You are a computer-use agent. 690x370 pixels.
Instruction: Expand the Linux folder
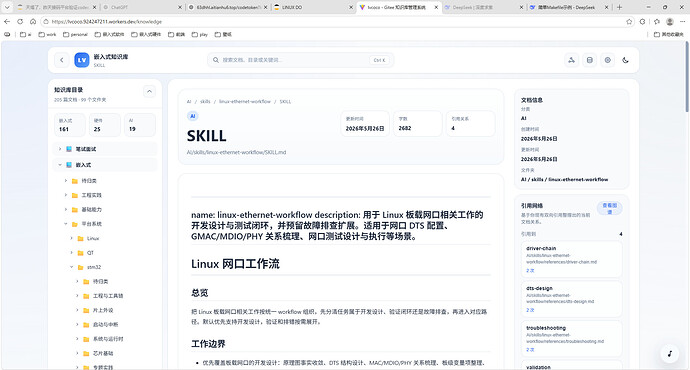pos(71,238)
